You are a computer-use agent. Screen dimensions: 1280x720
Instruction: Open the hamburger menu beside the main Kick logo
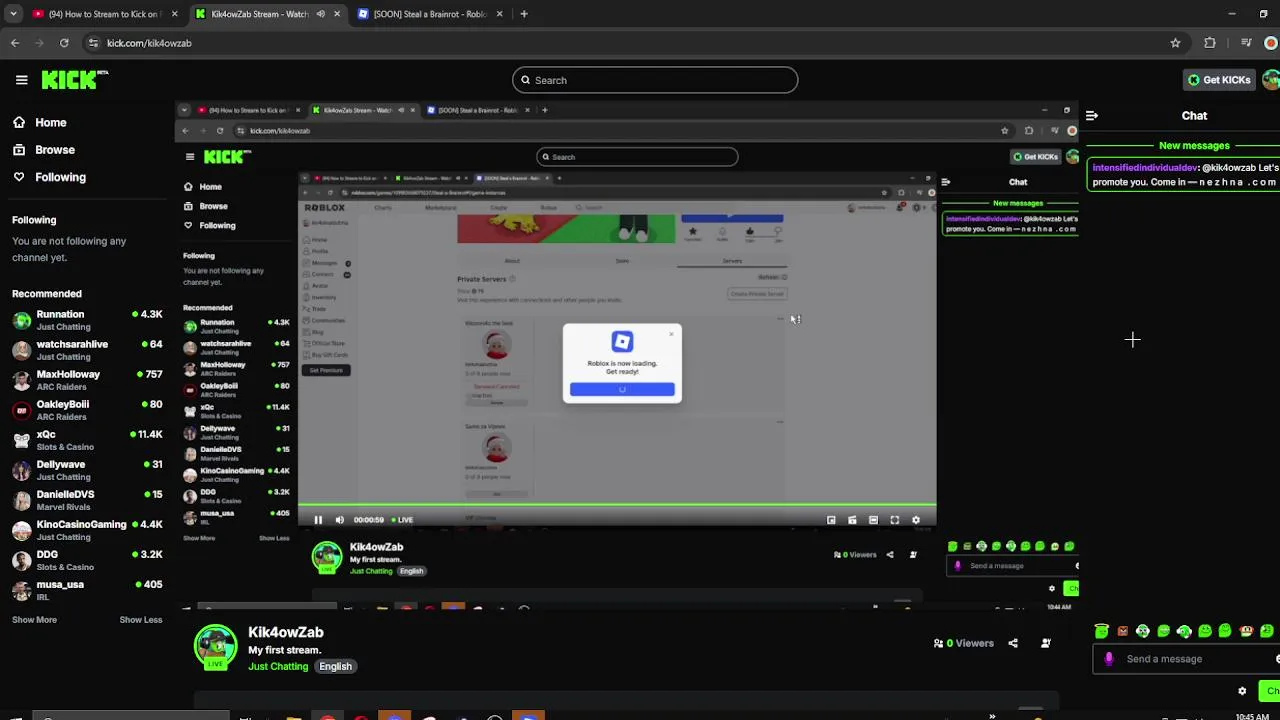21,80
